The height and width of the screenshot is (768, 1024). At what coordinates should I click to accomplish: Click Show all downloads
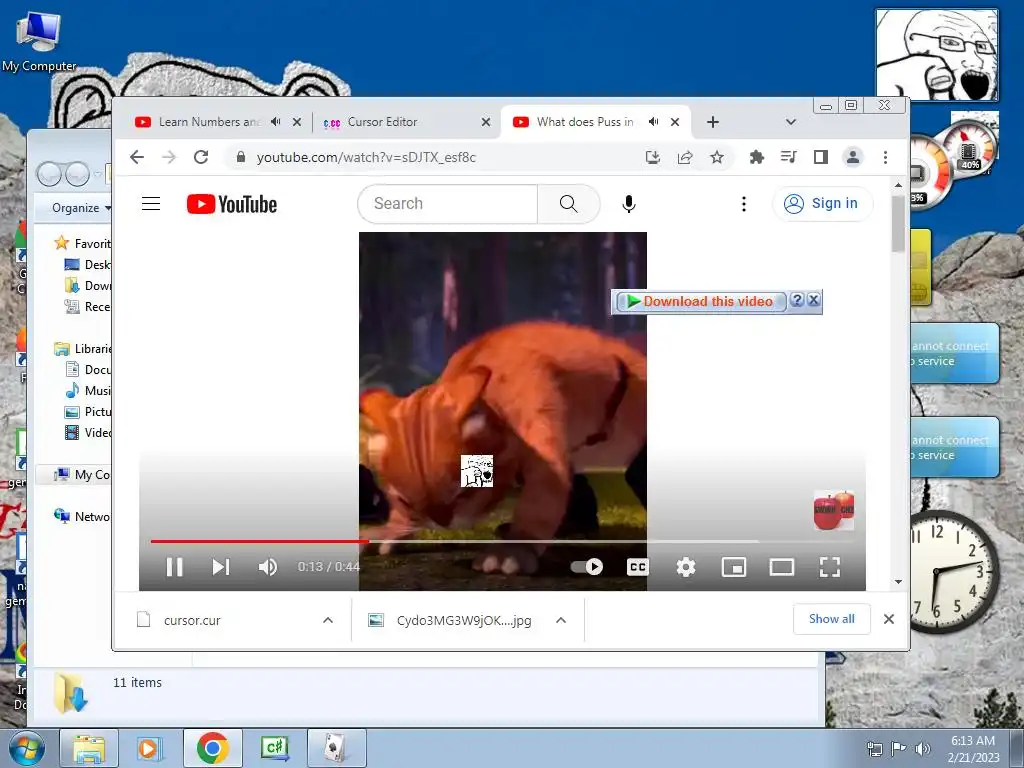tap(831, 619)
